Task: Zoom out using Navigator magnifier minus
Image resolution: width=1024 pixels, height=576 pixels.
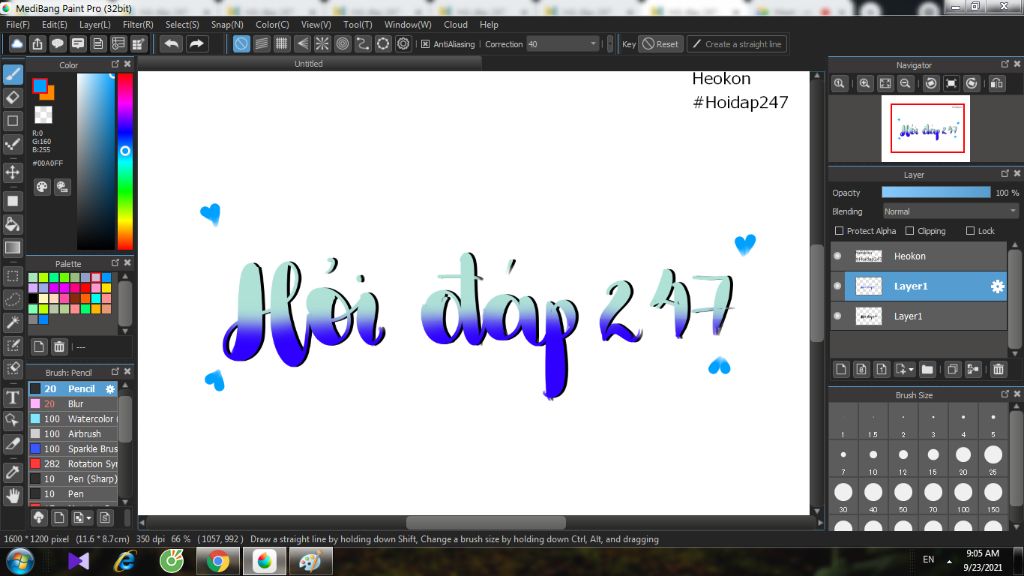Action: [x=905, y=84]
